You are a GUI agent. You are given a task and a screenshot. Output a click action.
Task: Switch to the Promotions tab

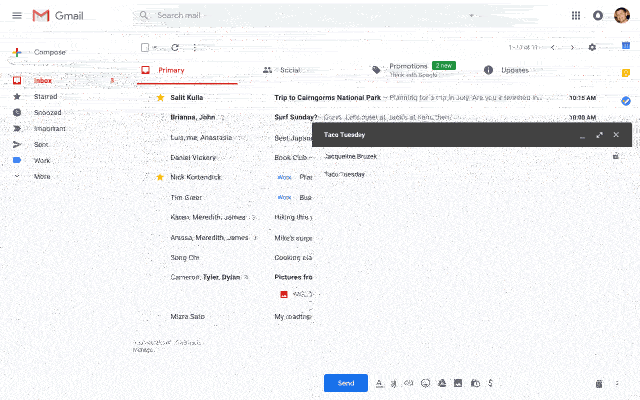[414, 70]
